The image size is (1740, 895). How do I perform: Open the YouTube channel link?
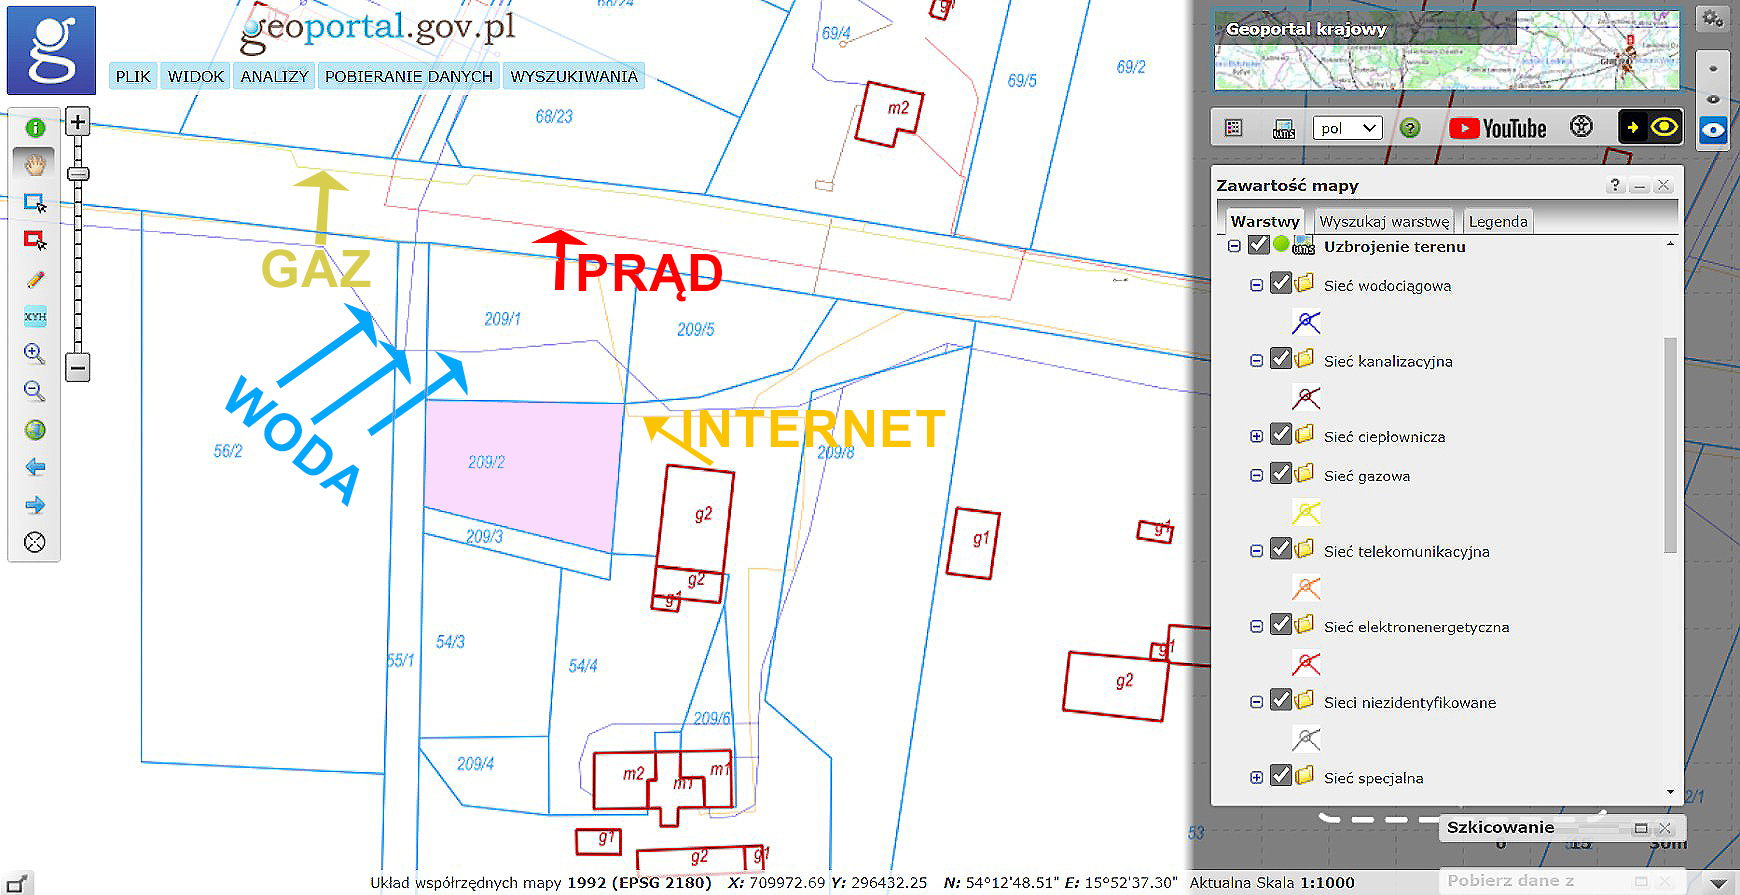point(1497,128)
